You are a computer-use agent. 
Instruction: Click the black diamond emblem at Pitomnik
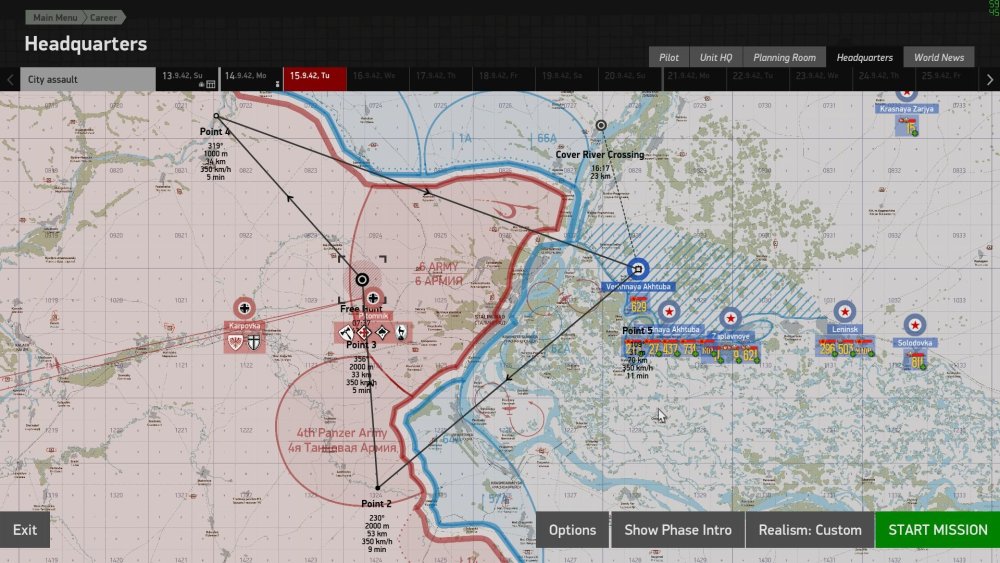point(382,332)
